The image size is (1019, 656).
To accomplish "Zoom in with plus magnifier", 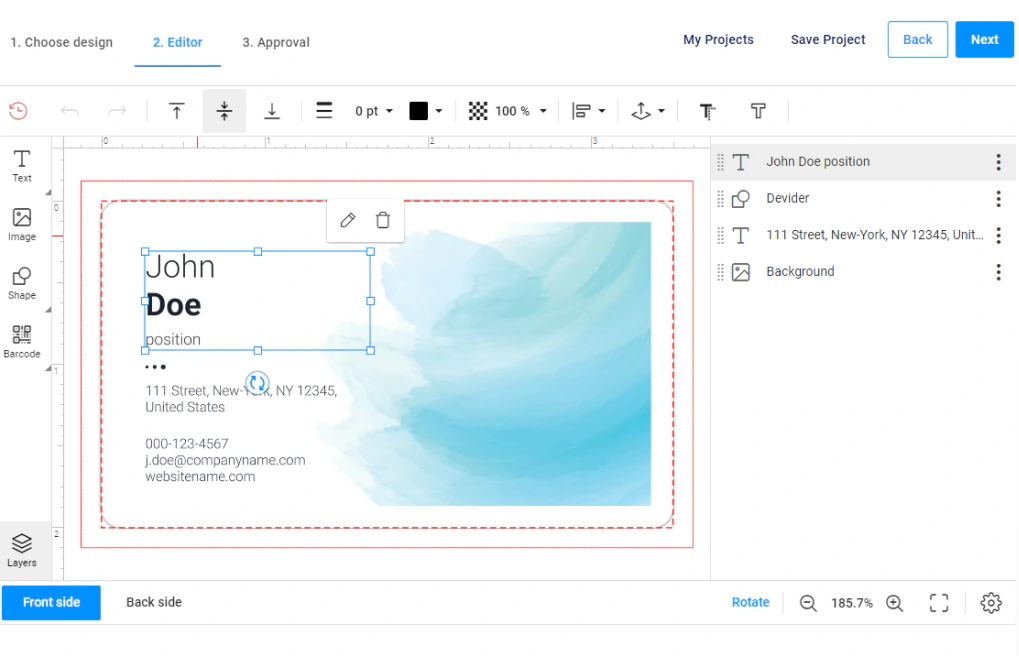I will click(895, 603).
